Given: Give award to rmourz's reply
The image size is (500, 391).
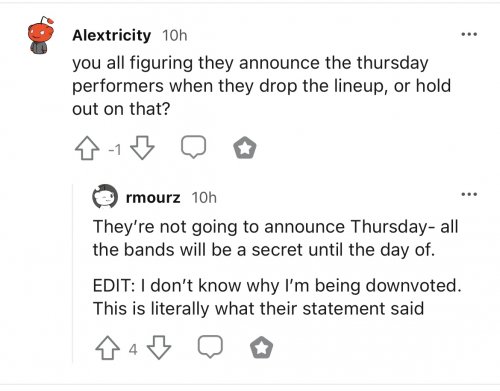Looking at the screenshot, I should [262, 348].
